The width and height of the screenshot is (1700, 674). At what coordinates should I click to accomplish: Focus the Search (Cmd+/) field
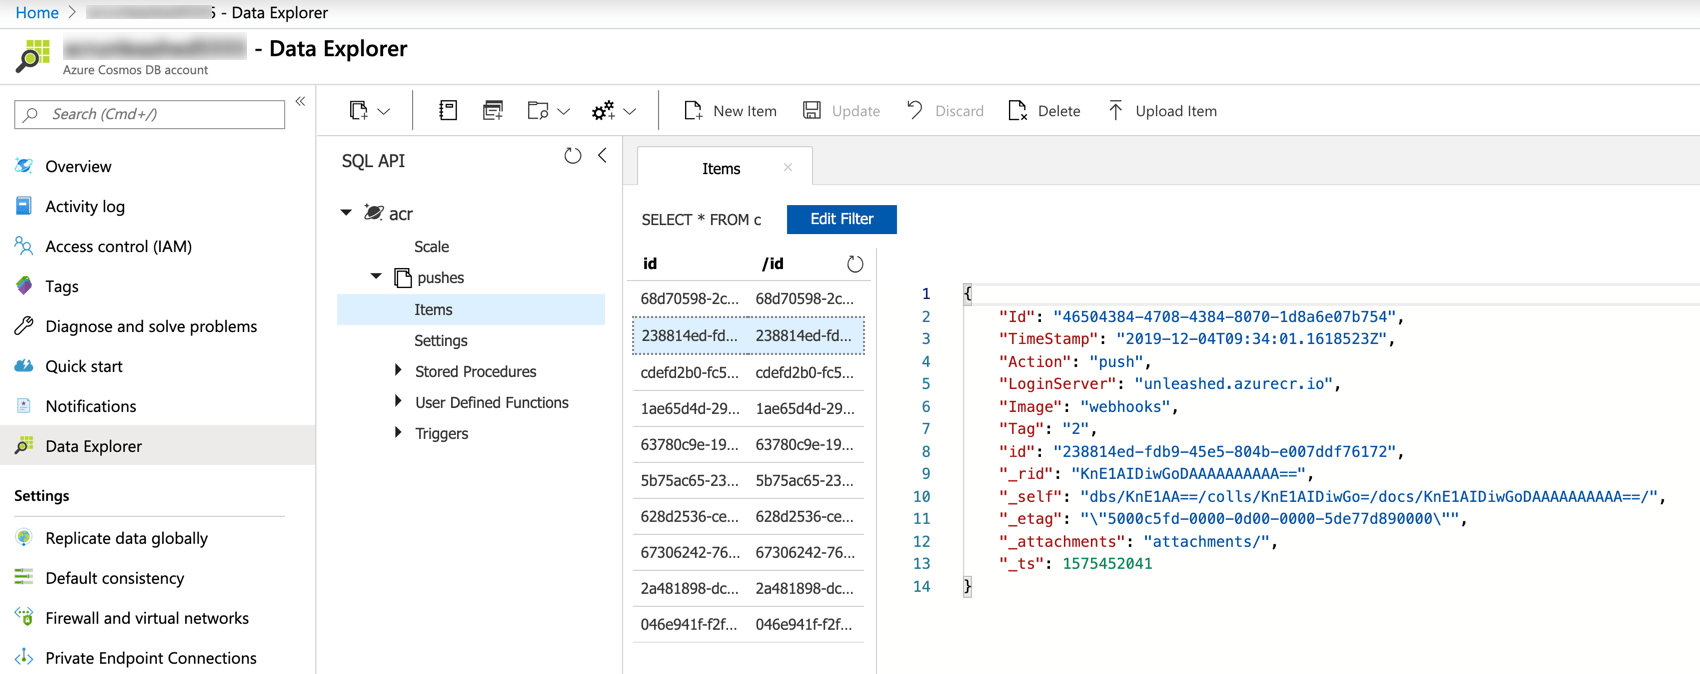(150, 114)
